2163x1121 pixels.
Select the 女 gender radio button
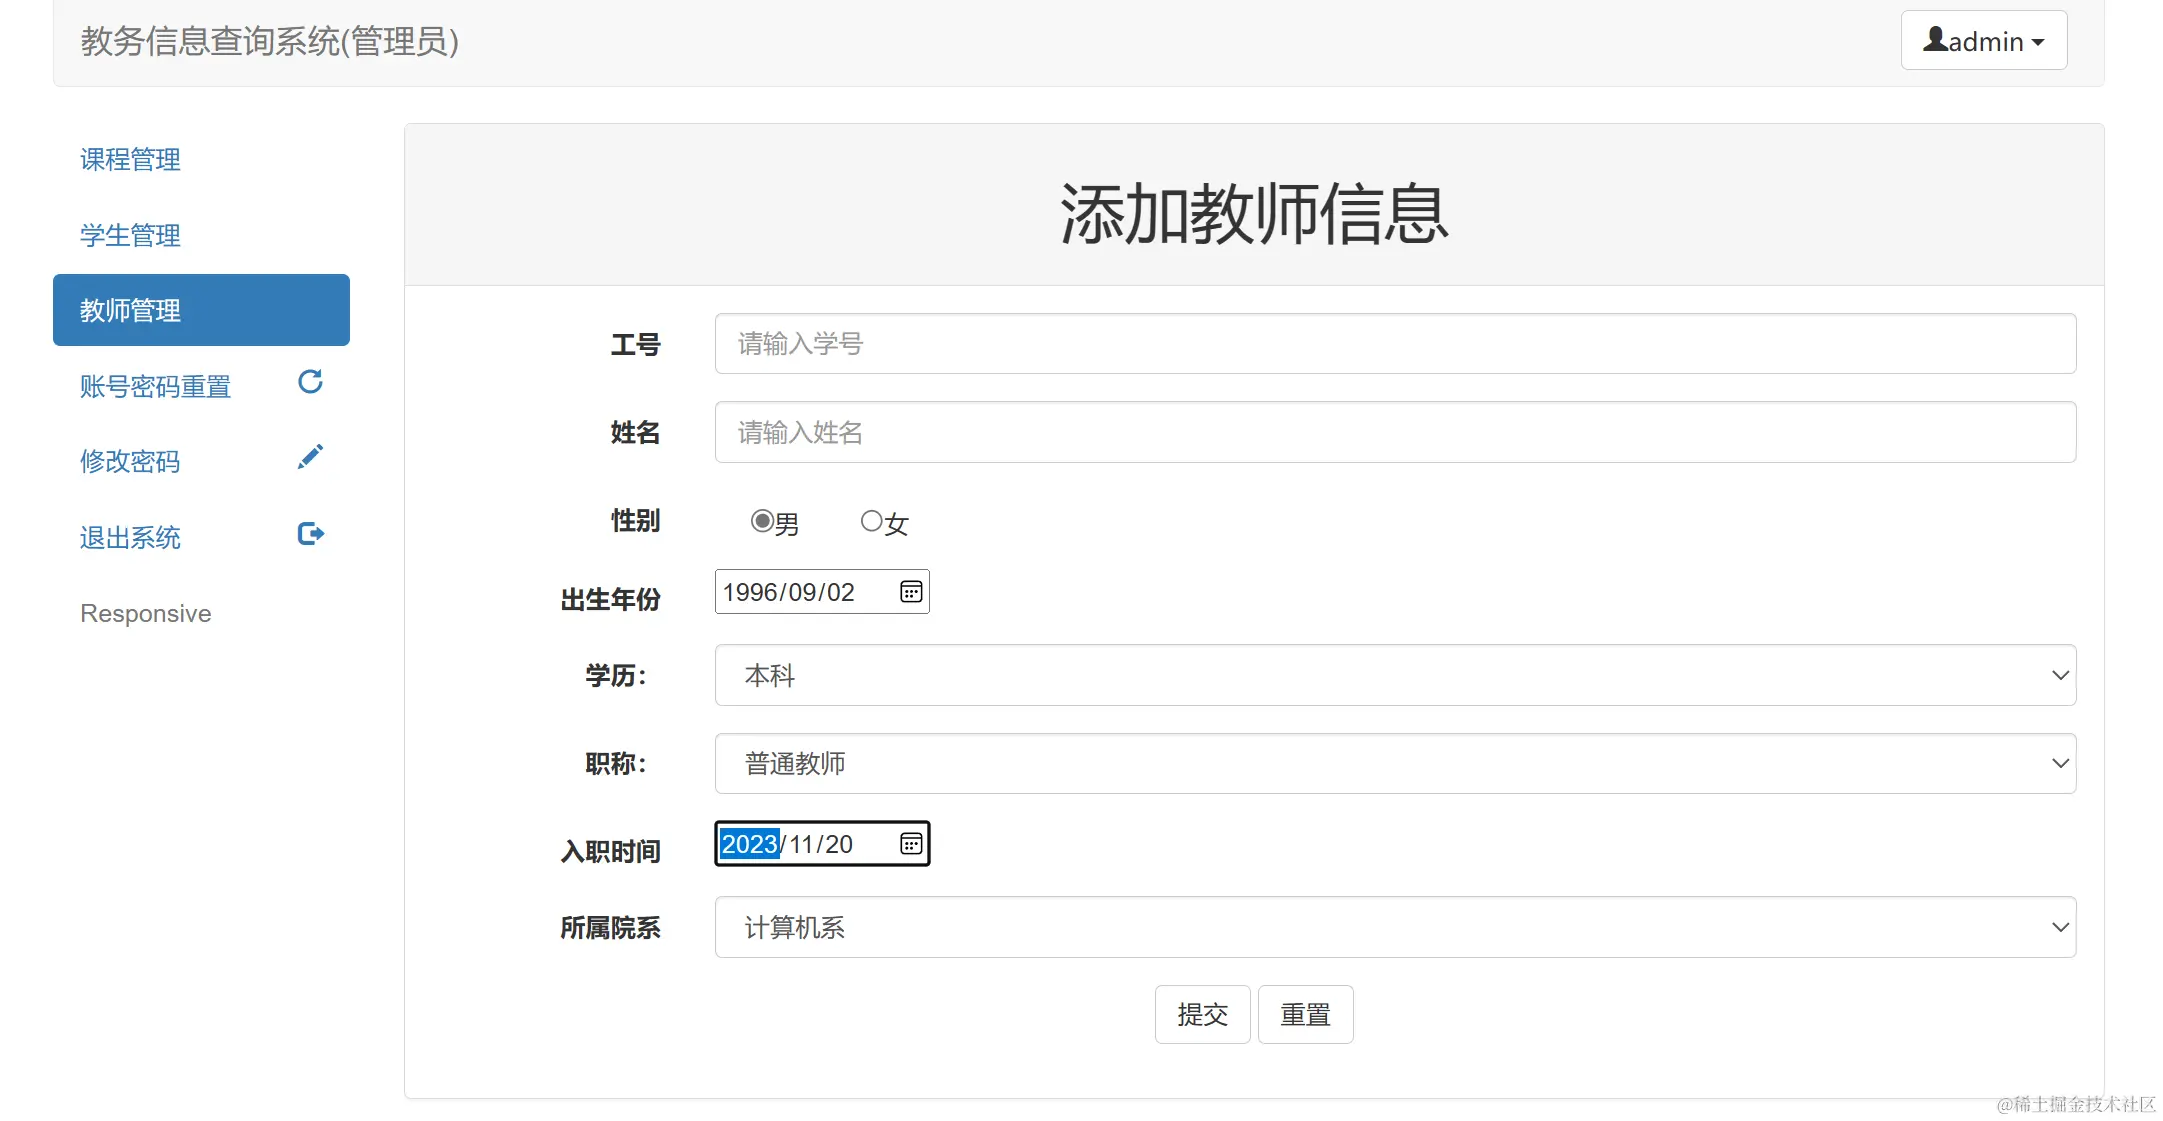871,521
